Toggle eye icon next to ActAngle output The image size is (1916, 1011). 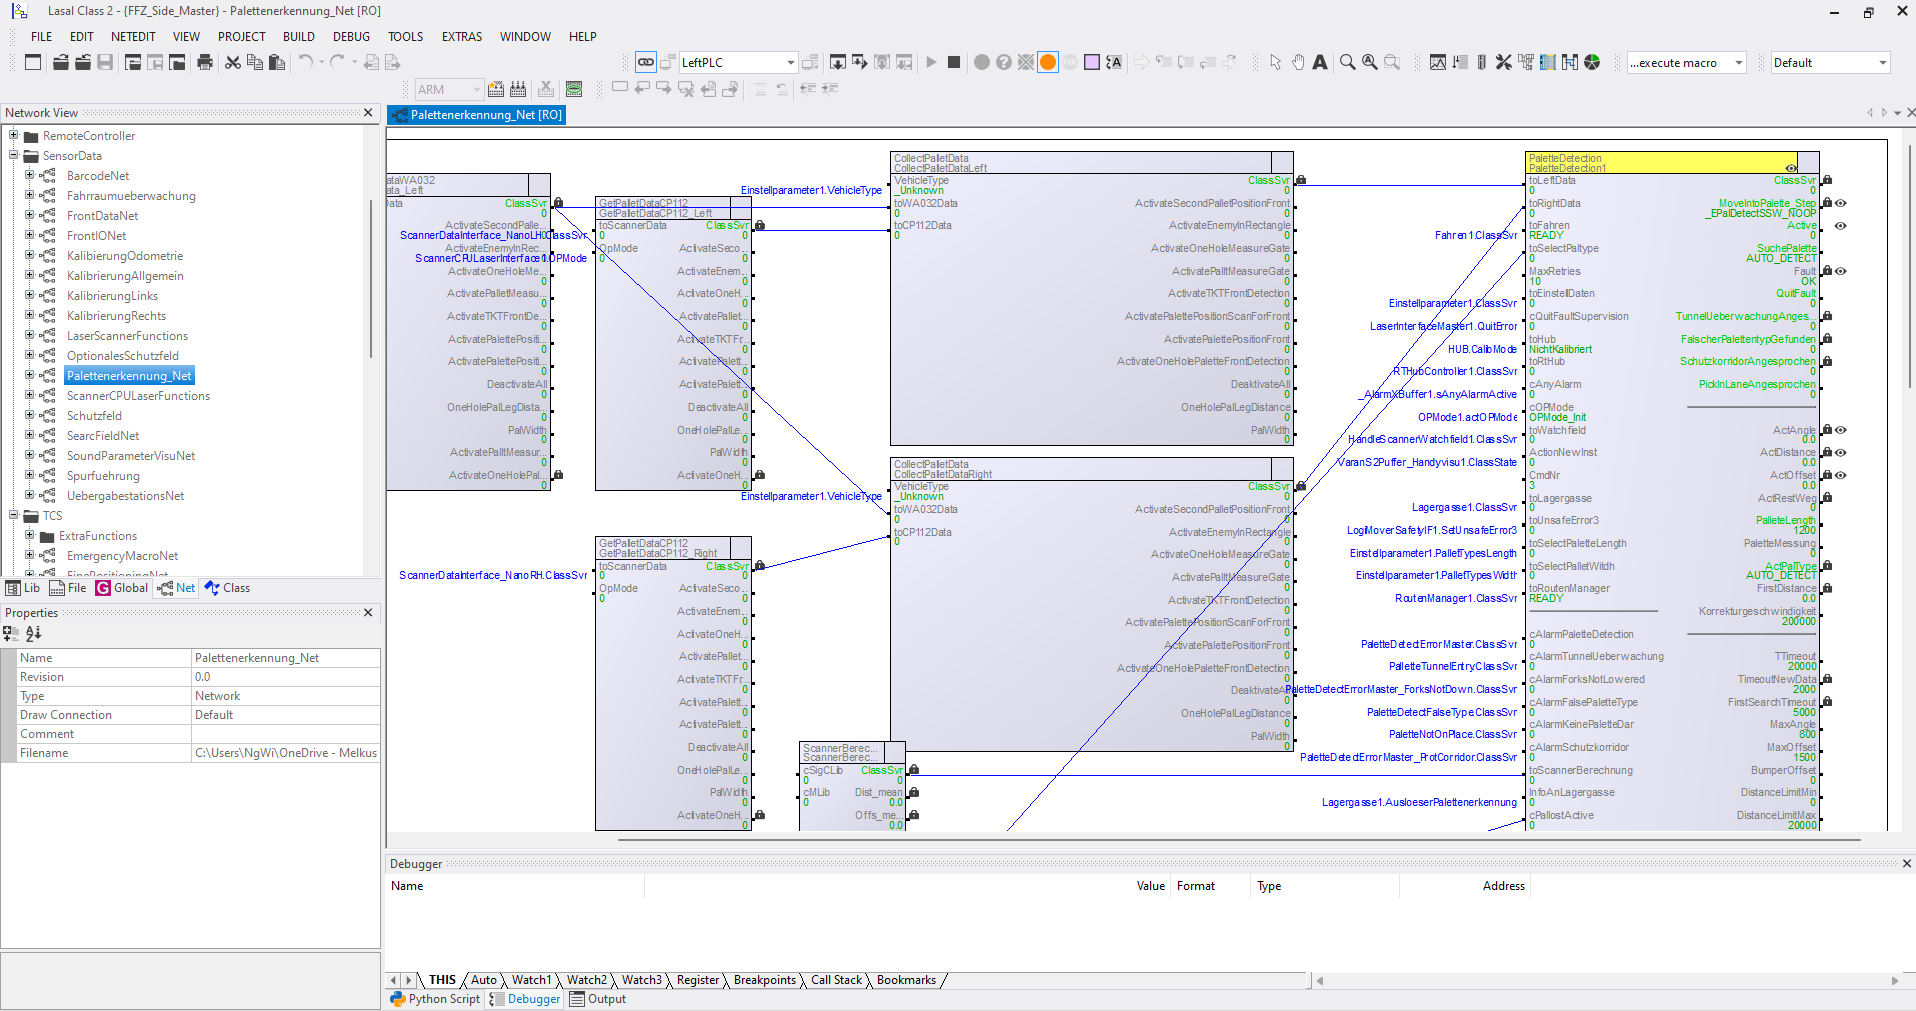pos(1840,430)
